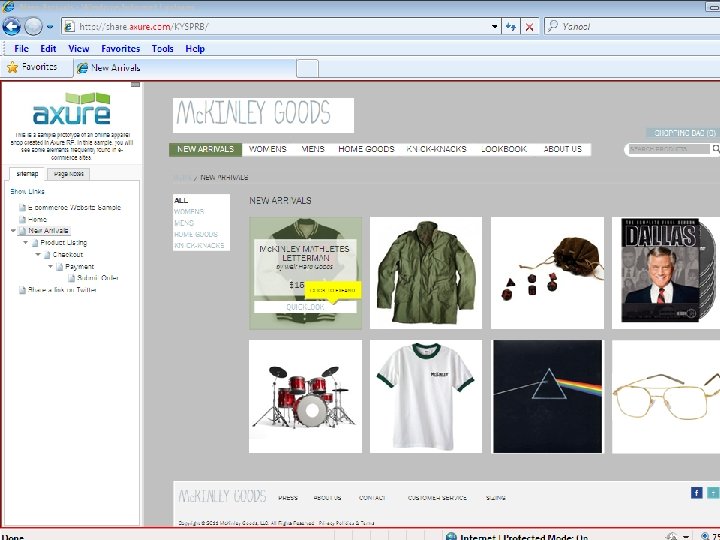Collapse the Product Listing tree node
This screenshot has height=540, width=720.
point(25,242)
